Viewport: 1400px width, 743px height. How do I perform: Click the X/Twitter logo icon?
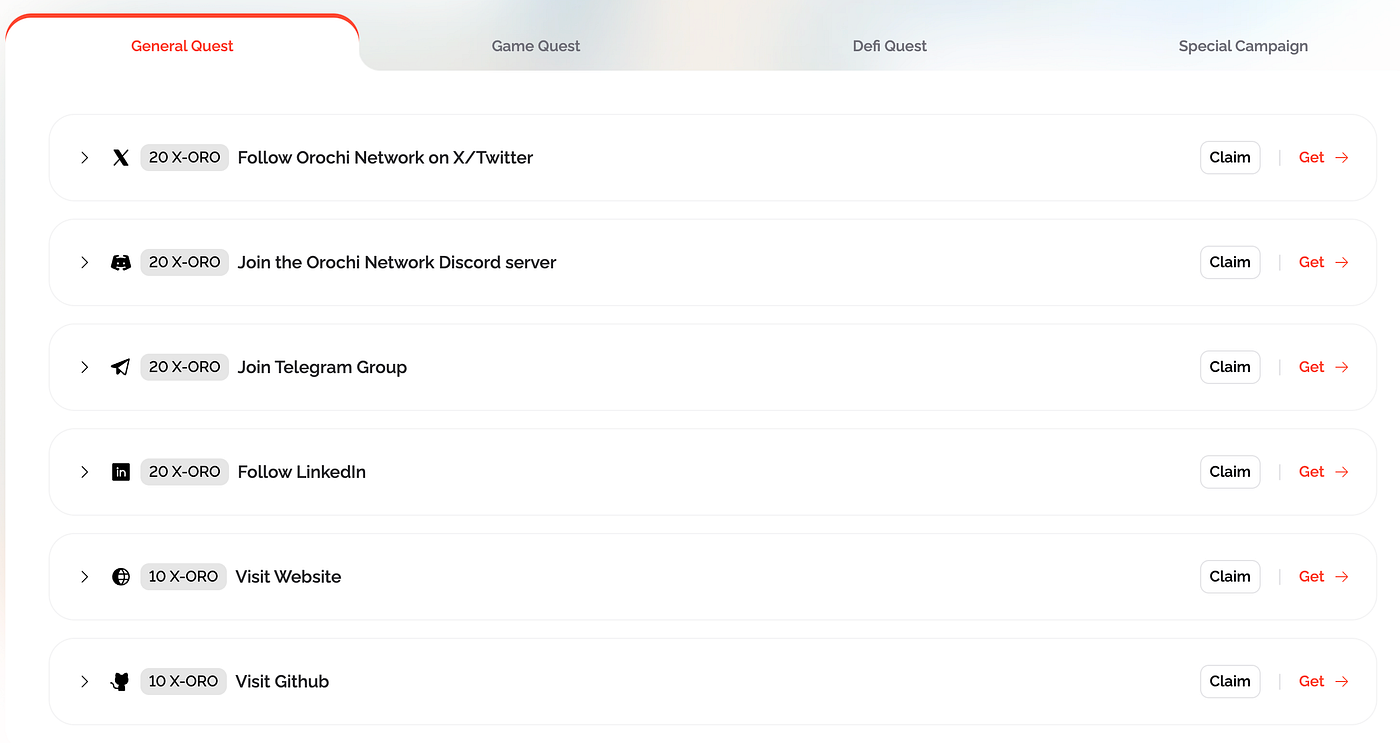click(121, 157)
